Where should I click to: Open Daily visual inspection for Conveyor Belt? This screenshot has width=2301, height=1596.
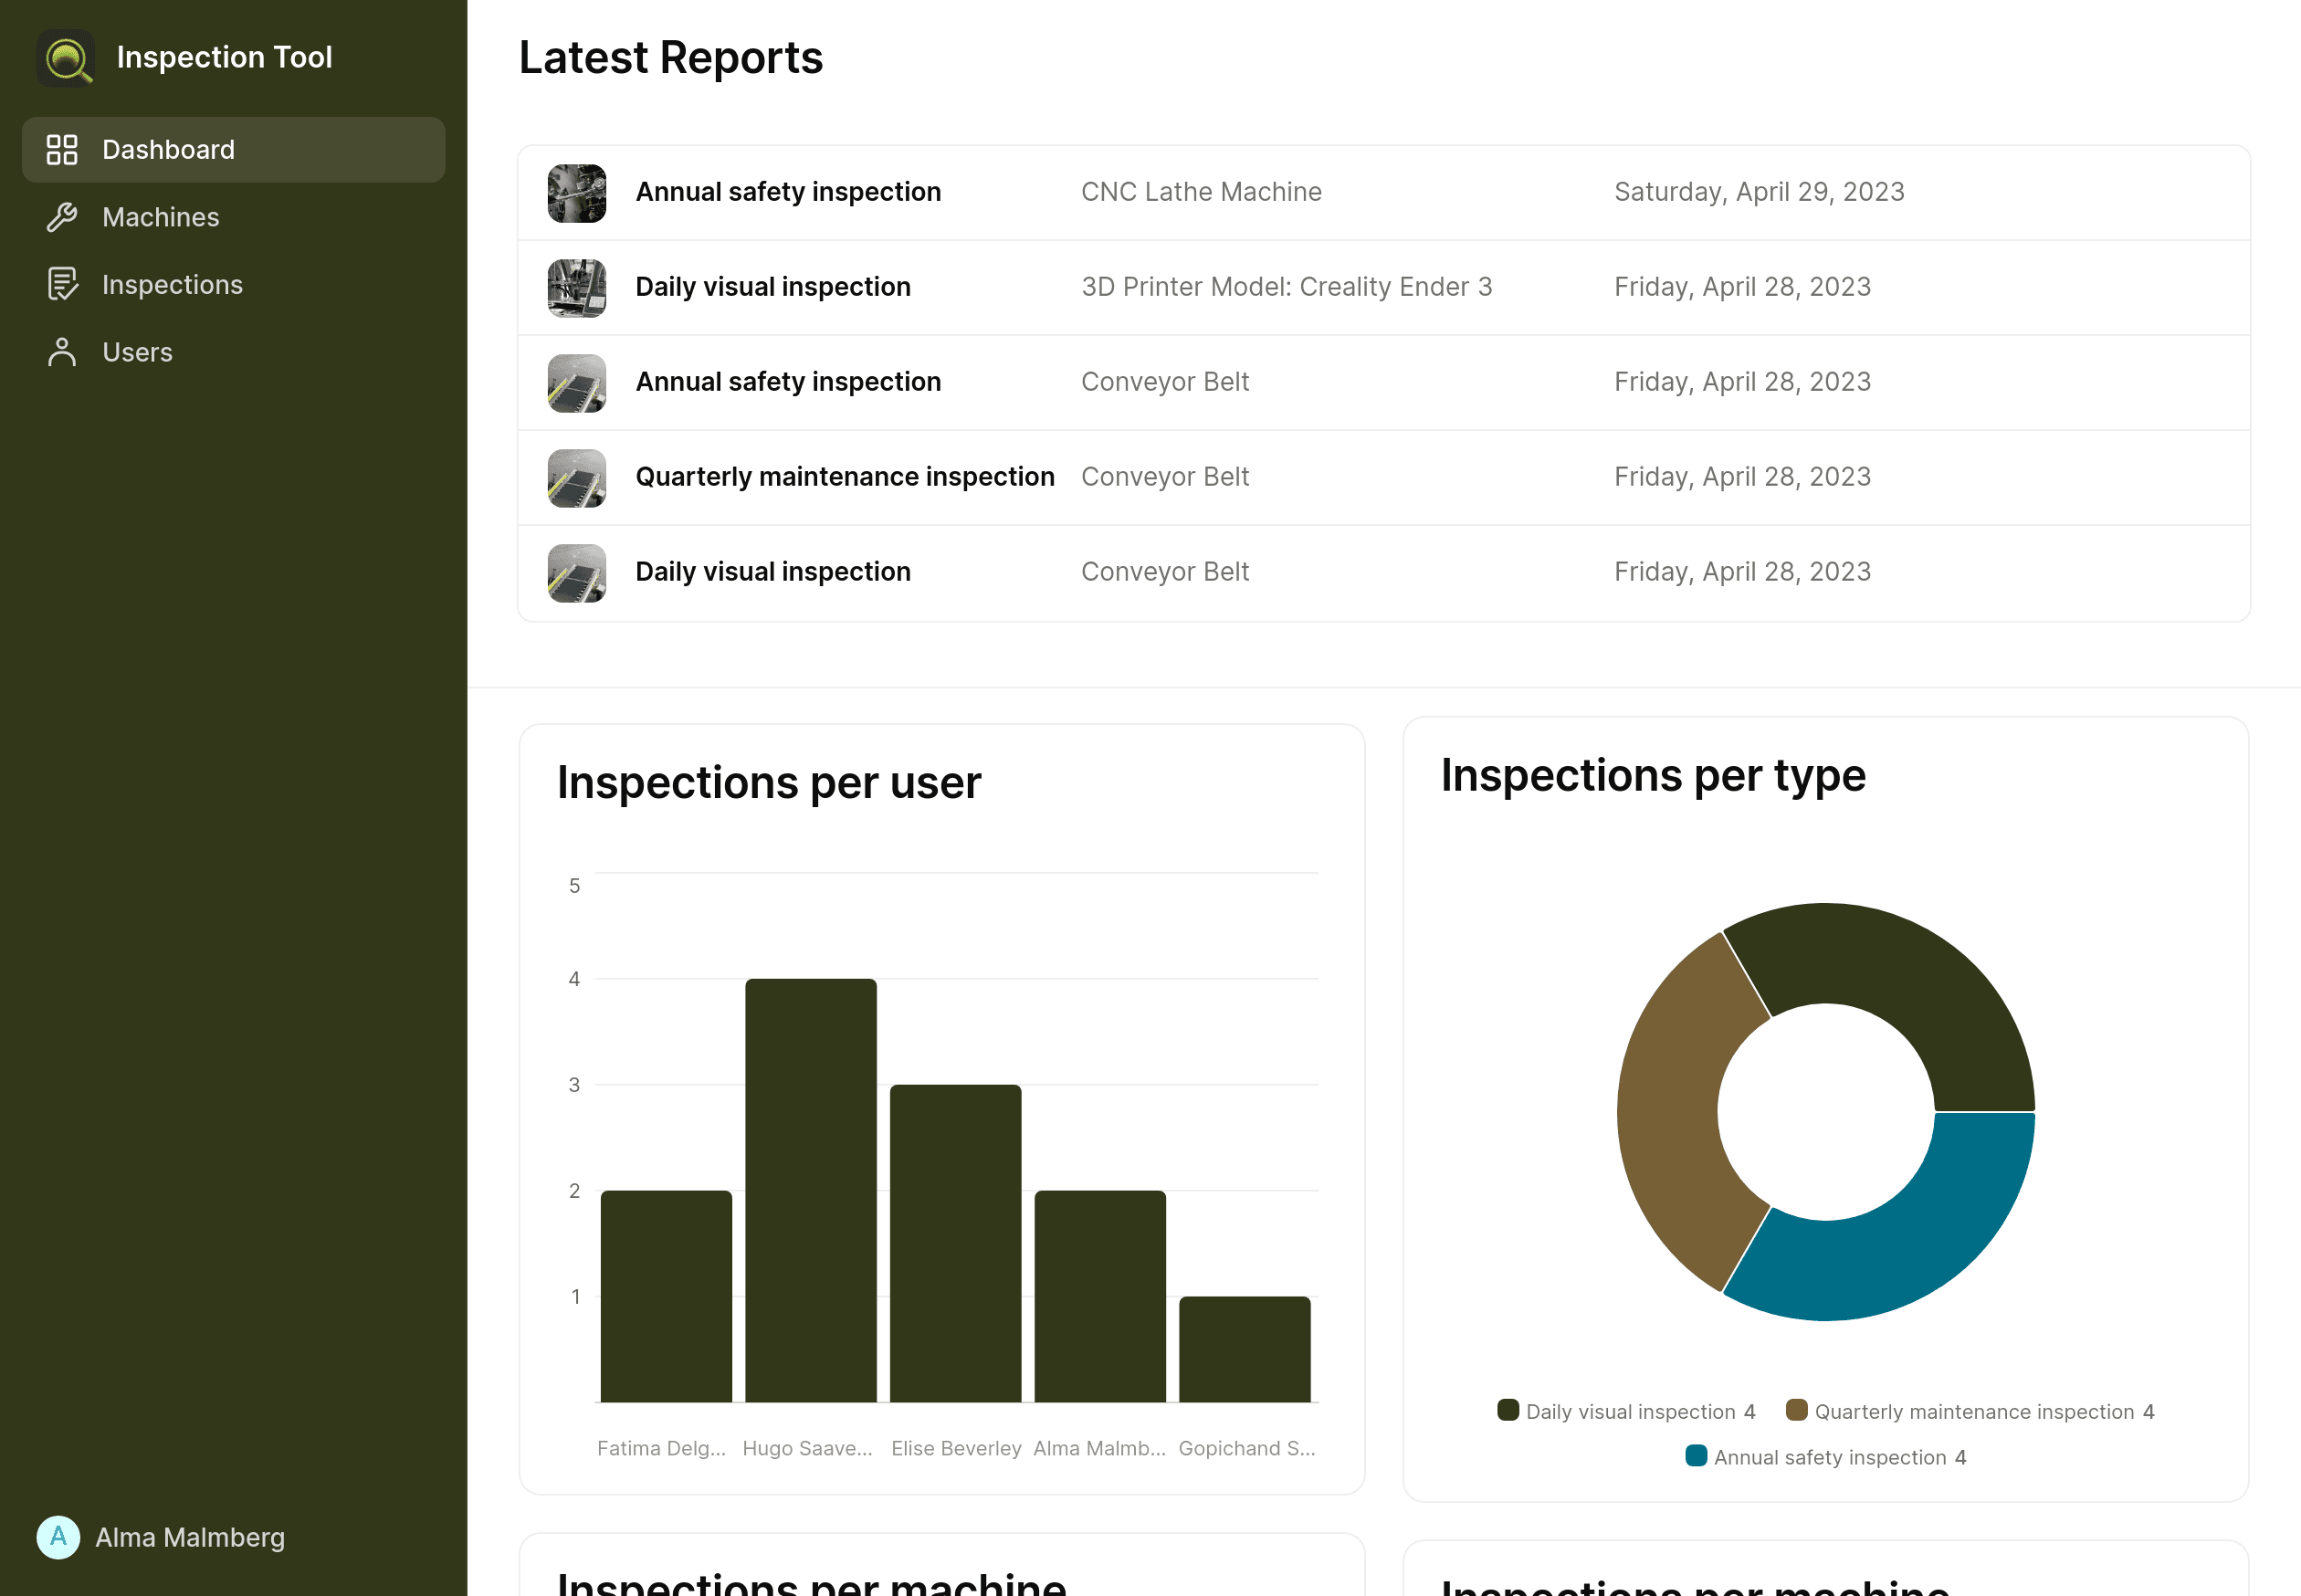773,572
